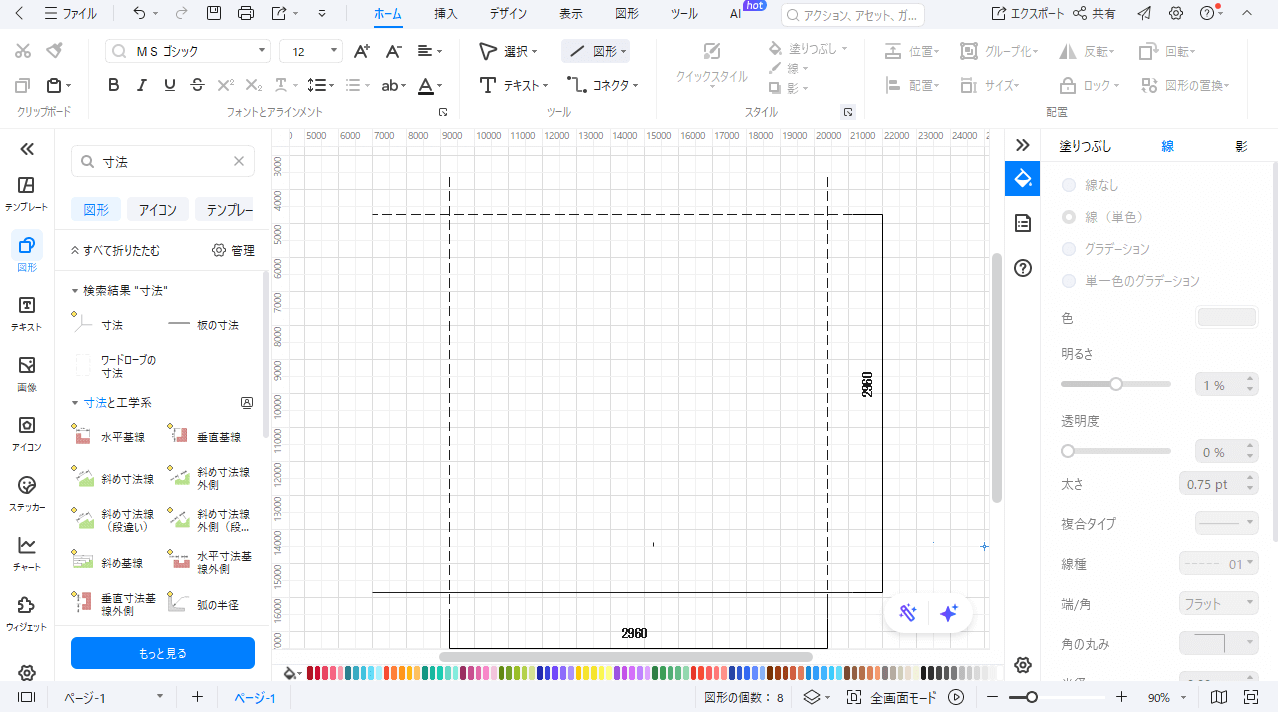Collapse the 検索結果 "寸法" section

[x=75, y=291]
